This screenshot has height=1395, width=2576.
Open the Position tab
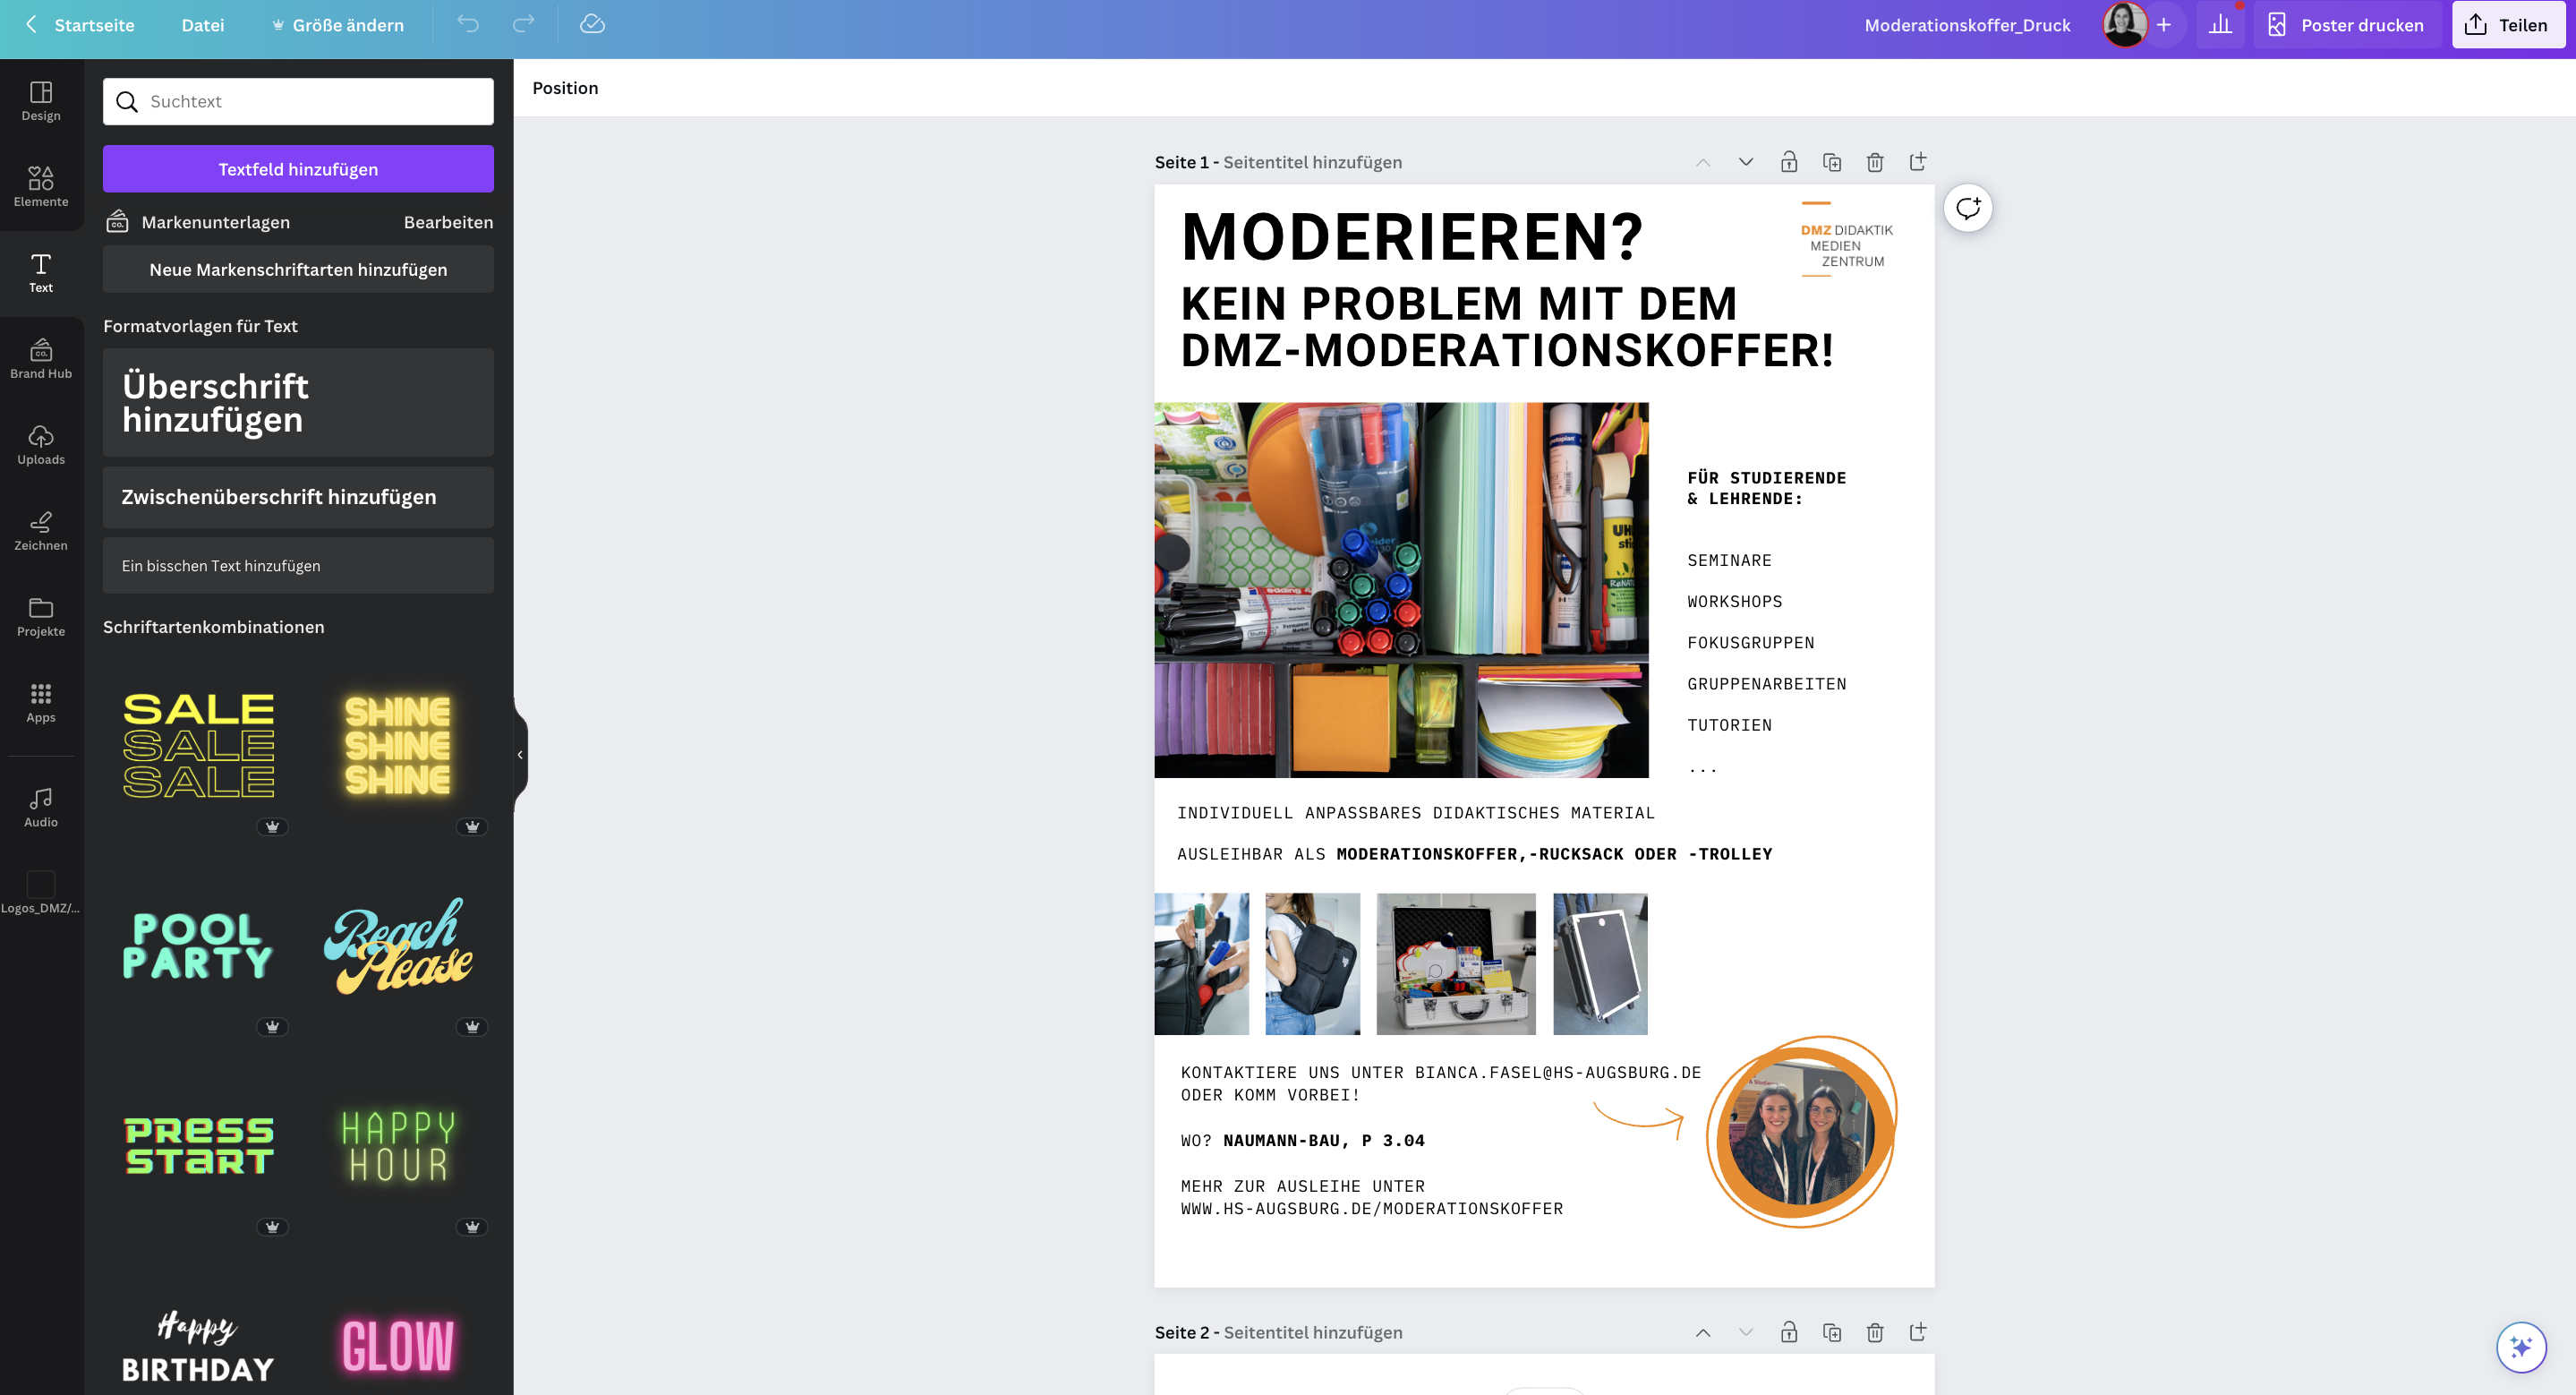pos(565,88)
